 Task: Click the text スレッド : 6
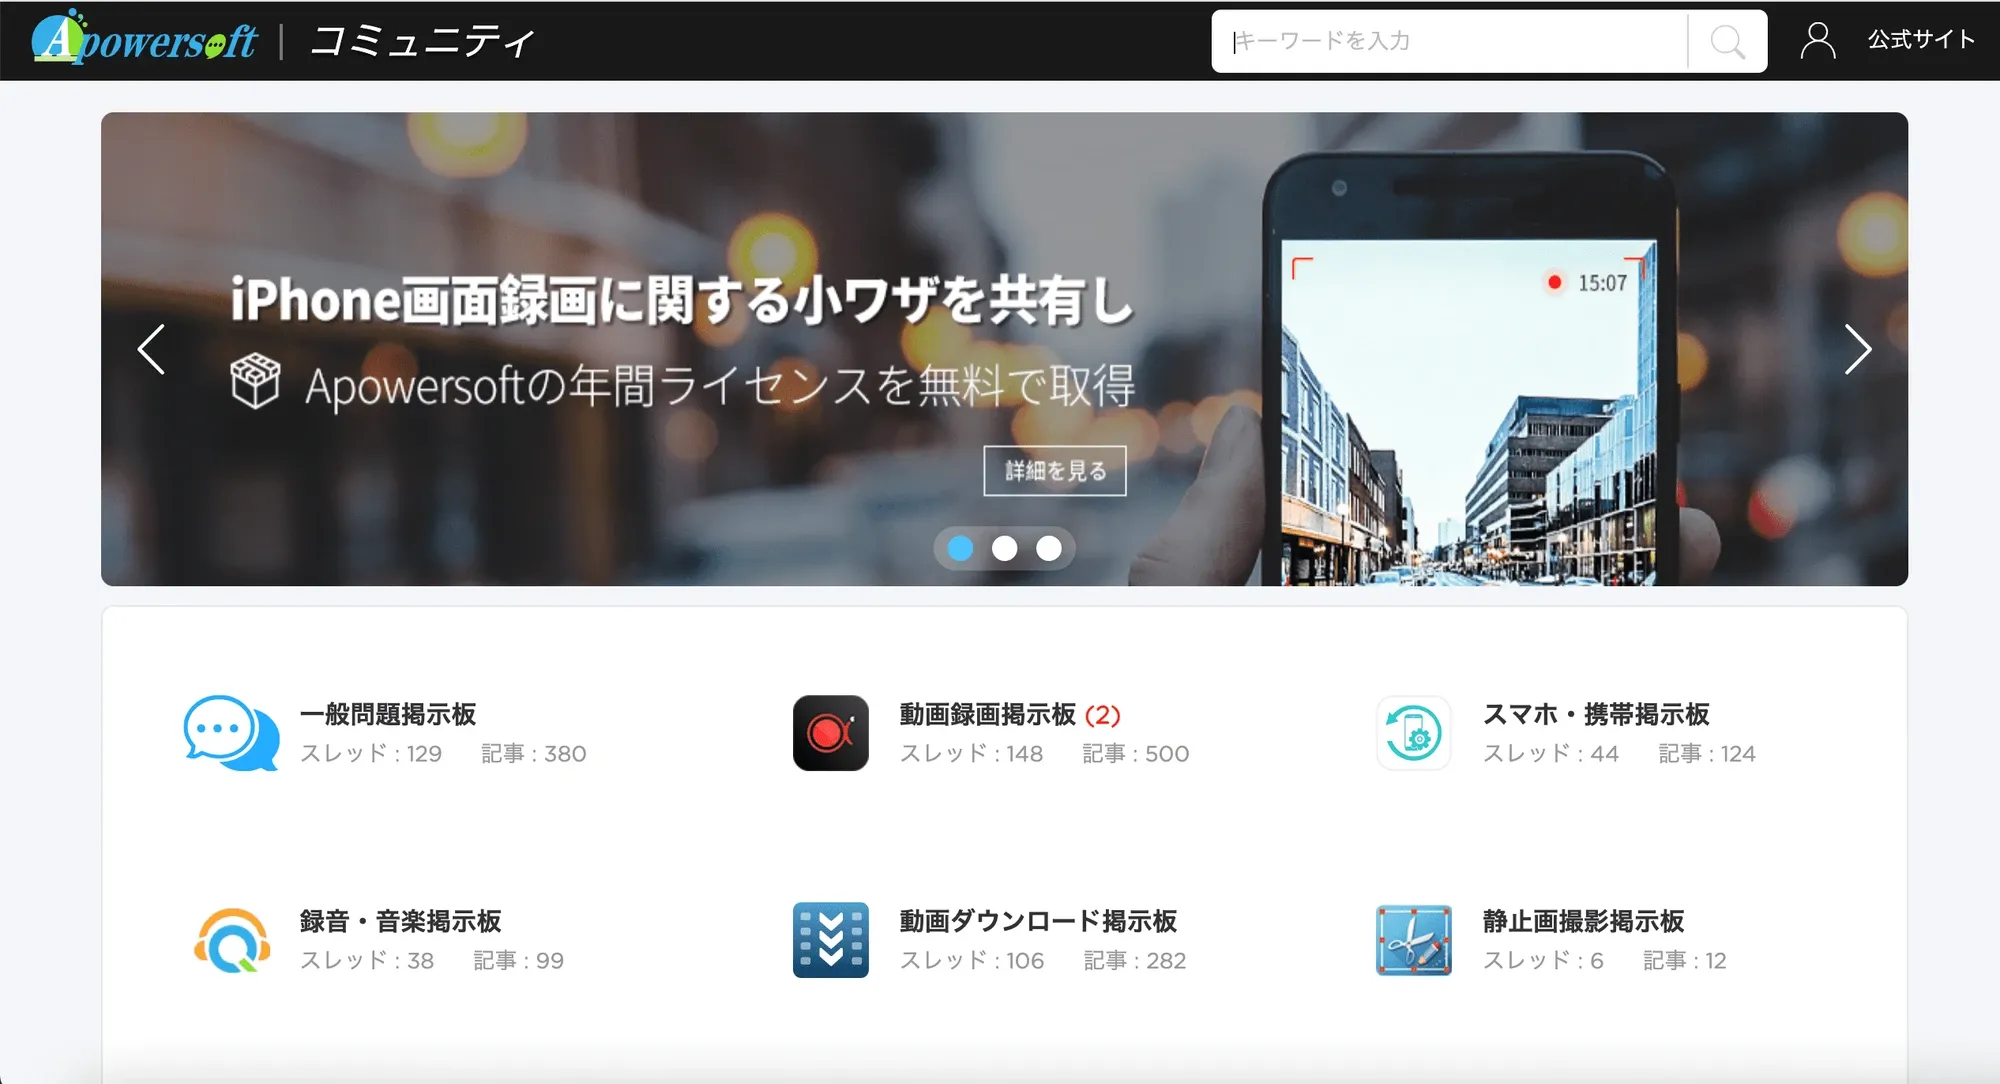1543,961
